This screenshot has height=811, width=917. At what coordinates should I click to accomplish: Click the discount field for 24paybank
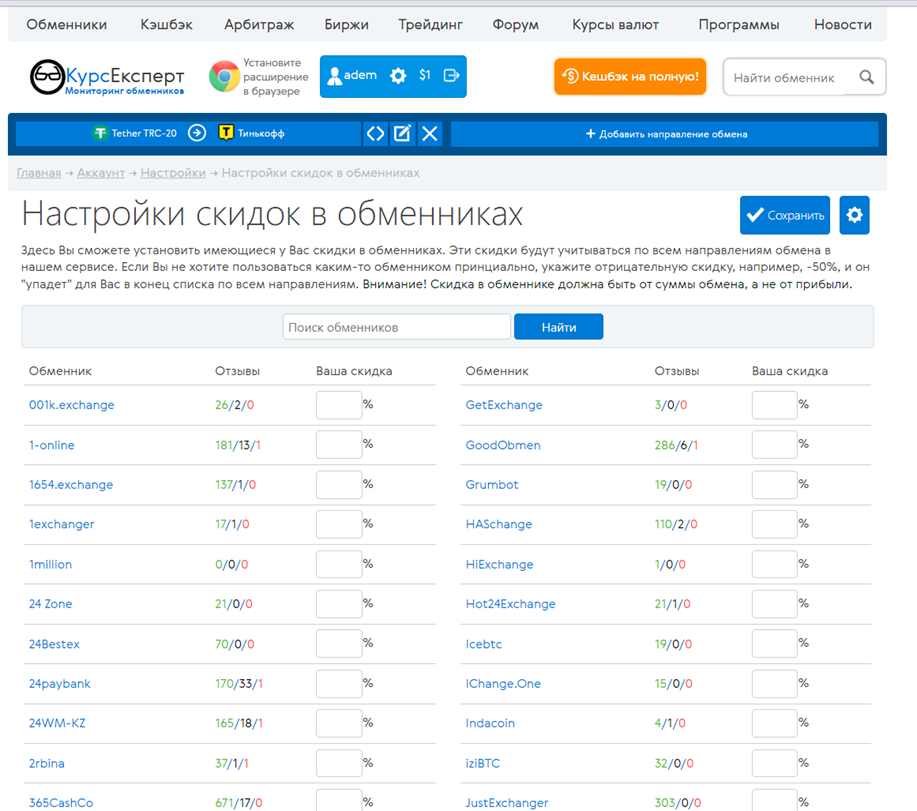(x=339, y=684)
